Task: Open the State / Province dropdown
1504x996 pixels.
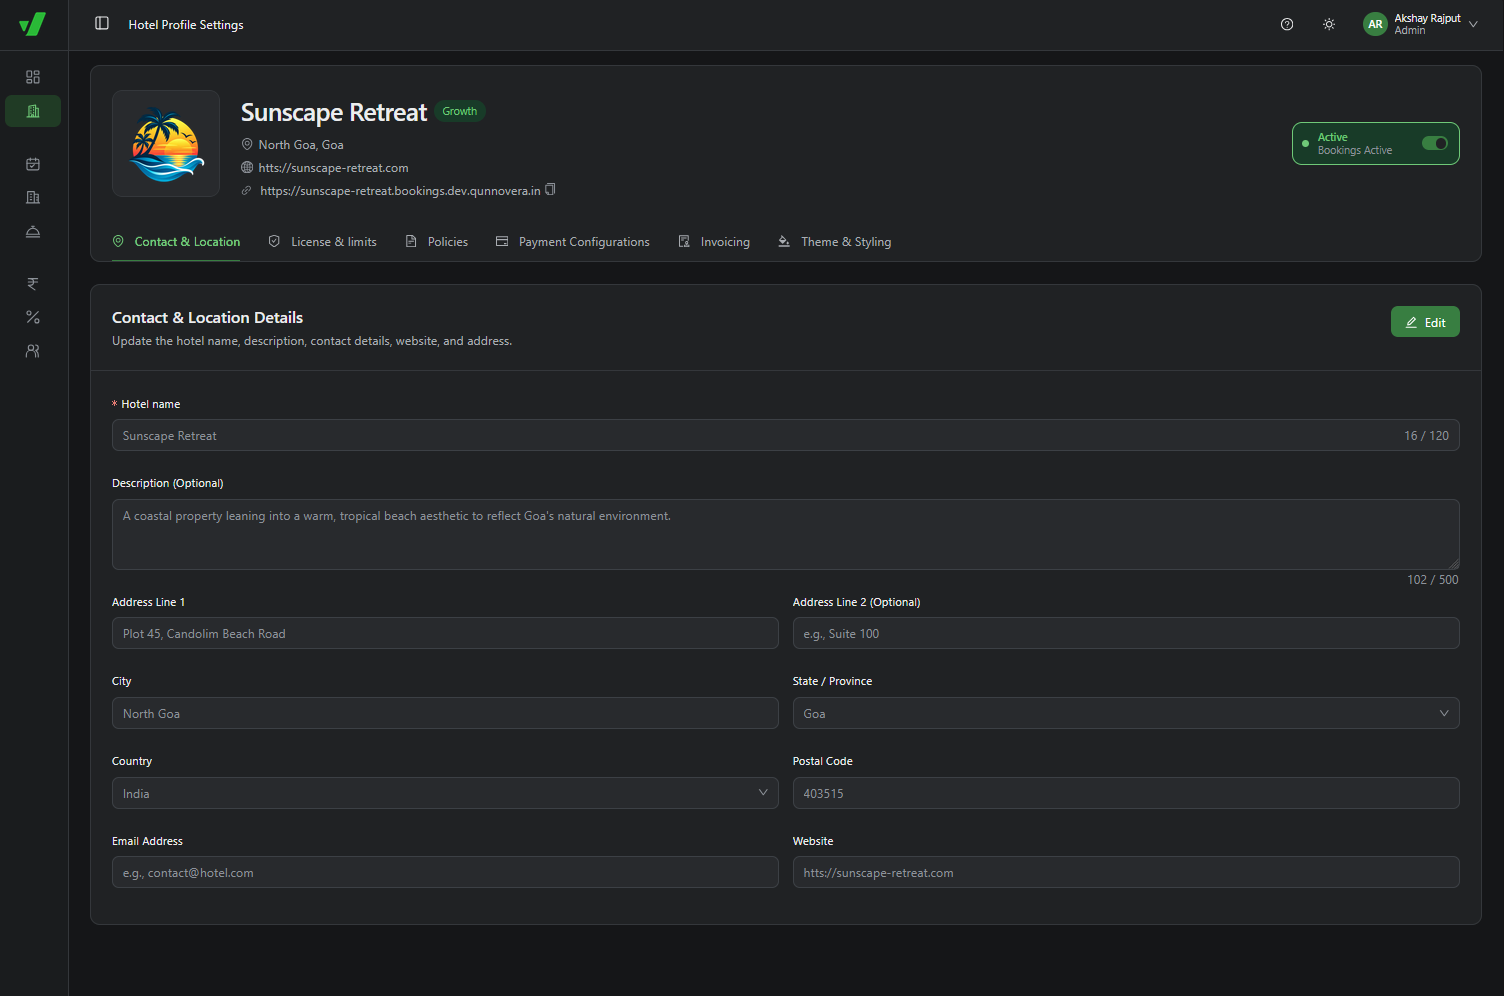Action: point(1126,713)
